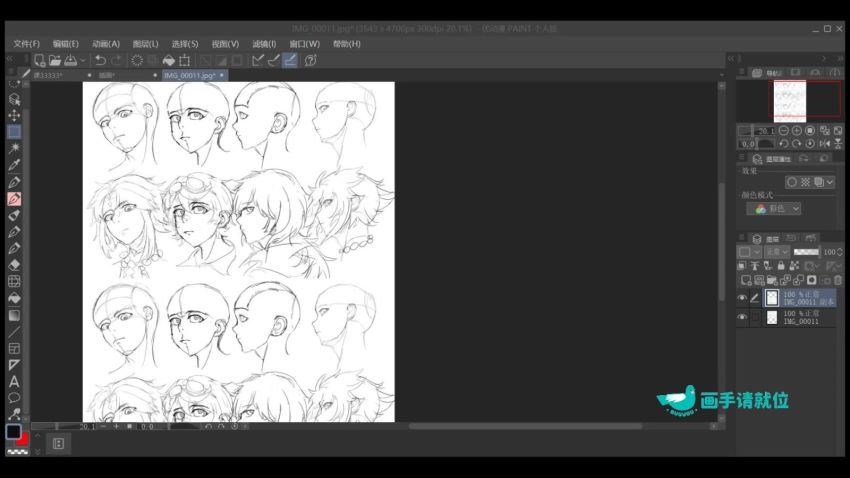The width and height of the screenshot is (850, 478).
Task: Create a new canvas from command bar
Action: [40, 60]
